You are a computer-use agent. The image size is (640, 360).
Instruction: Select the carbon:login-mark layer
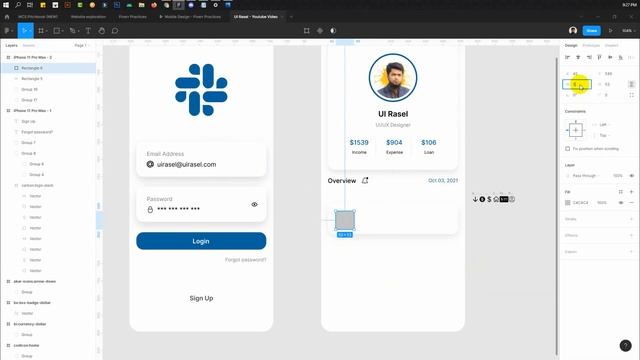click(48, 185)
